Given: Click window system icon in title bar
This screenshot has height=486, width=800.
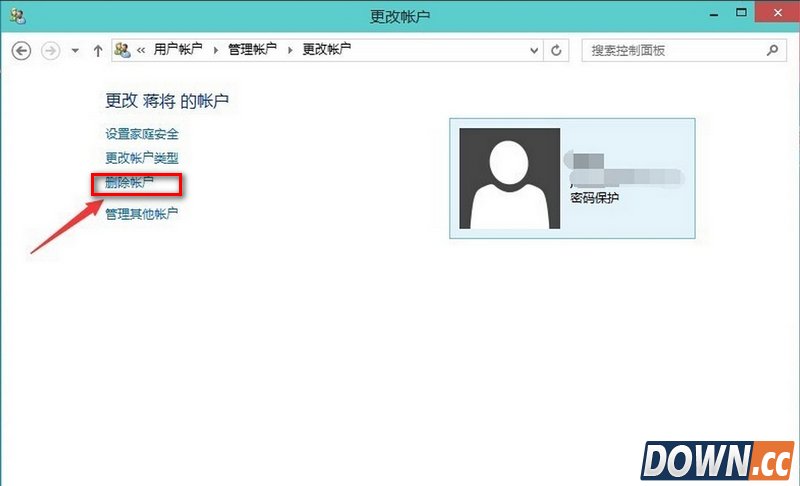Looking at the screenshot, I should click(17, 16).
